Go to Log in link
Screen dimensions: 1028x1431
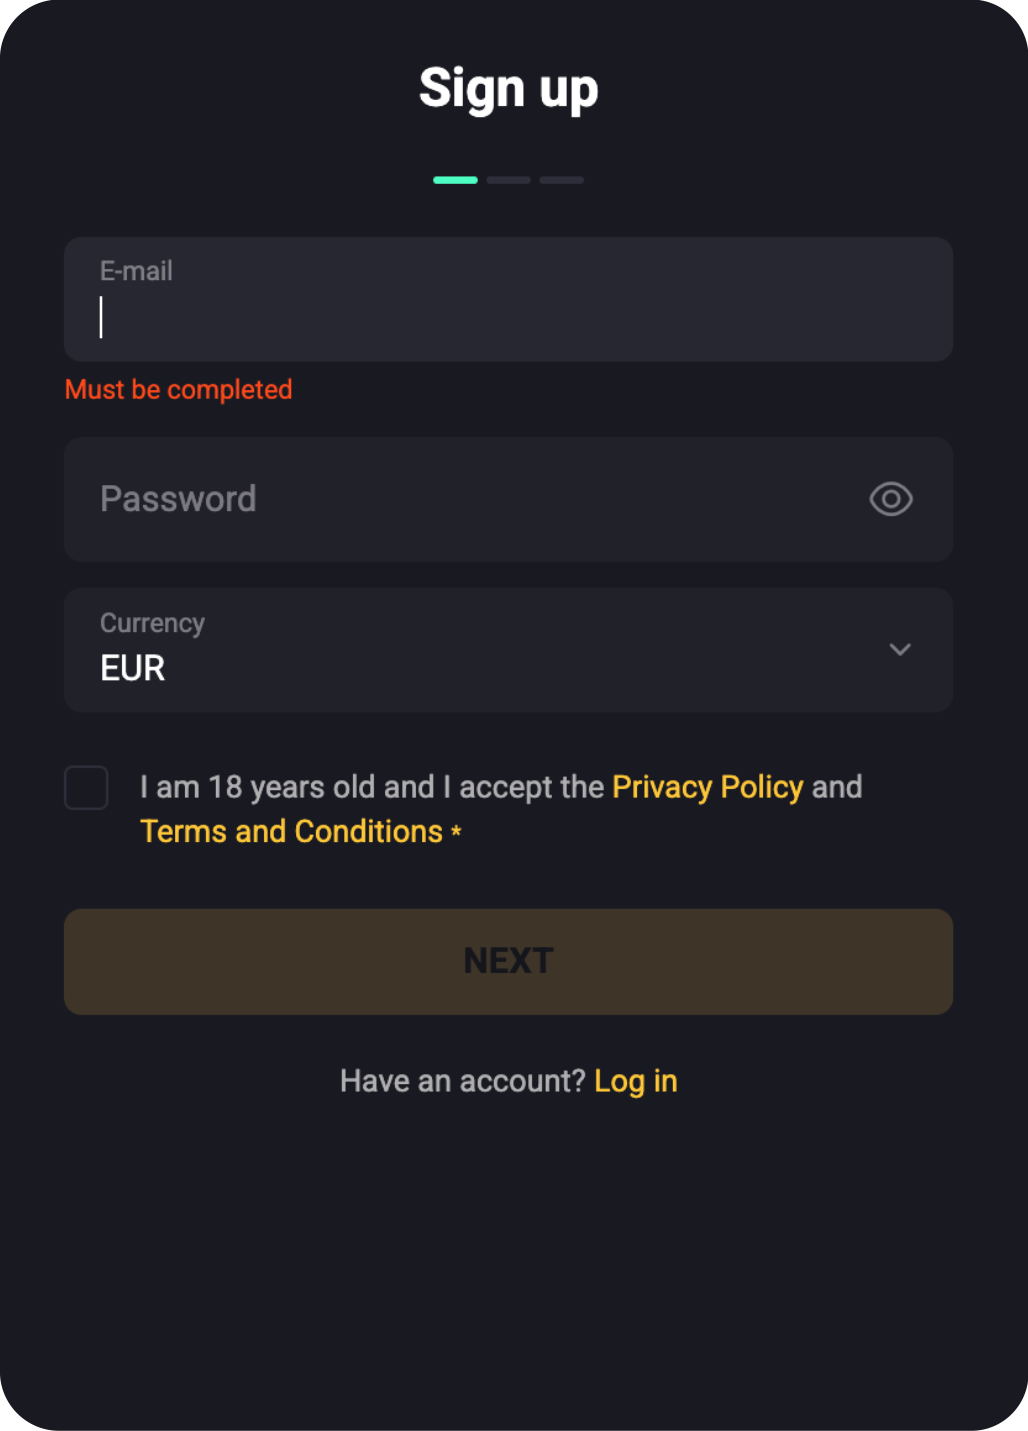[635, 1081]
